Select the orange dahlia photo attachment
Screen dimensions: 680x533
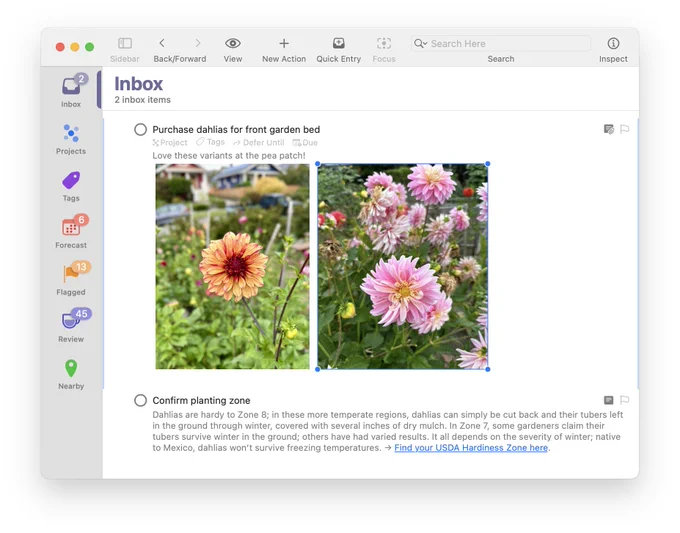coord(232,266)
